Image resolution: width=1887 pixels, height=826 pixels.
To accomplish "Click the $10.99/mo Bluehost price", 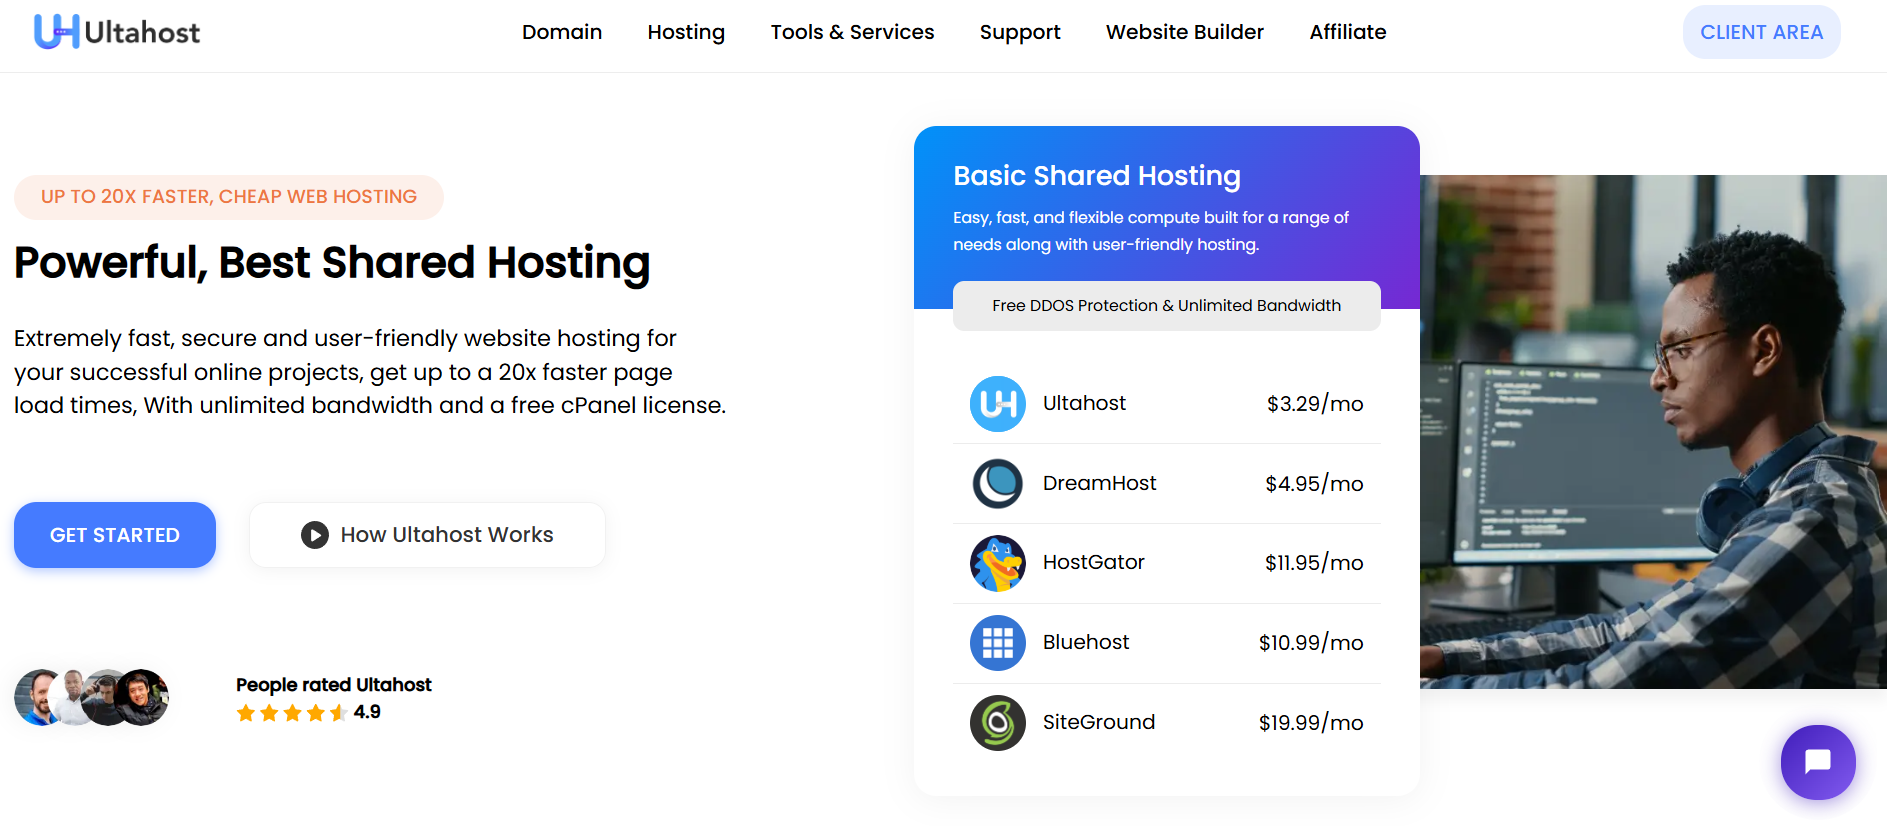I will [1311, 643].
